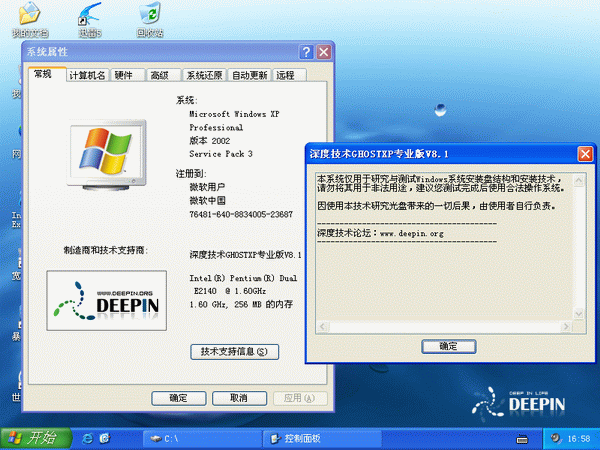Image resolution: width=600 pixels, height=450 pixels.
Task: Launch the Xunlei 5 desktop shortcut
Action: pos(90,20)
